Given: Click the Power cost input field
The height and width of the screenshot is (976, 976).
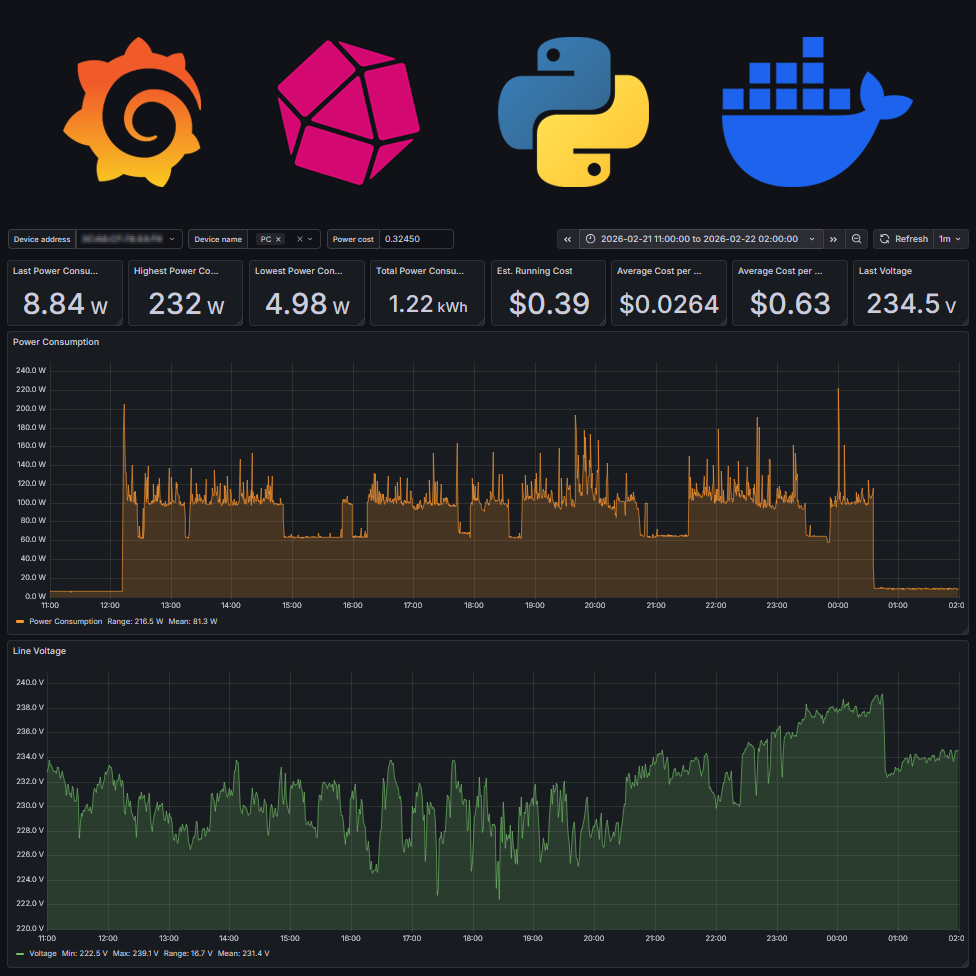Looking at the screenshot, I should tap(416, 239).
